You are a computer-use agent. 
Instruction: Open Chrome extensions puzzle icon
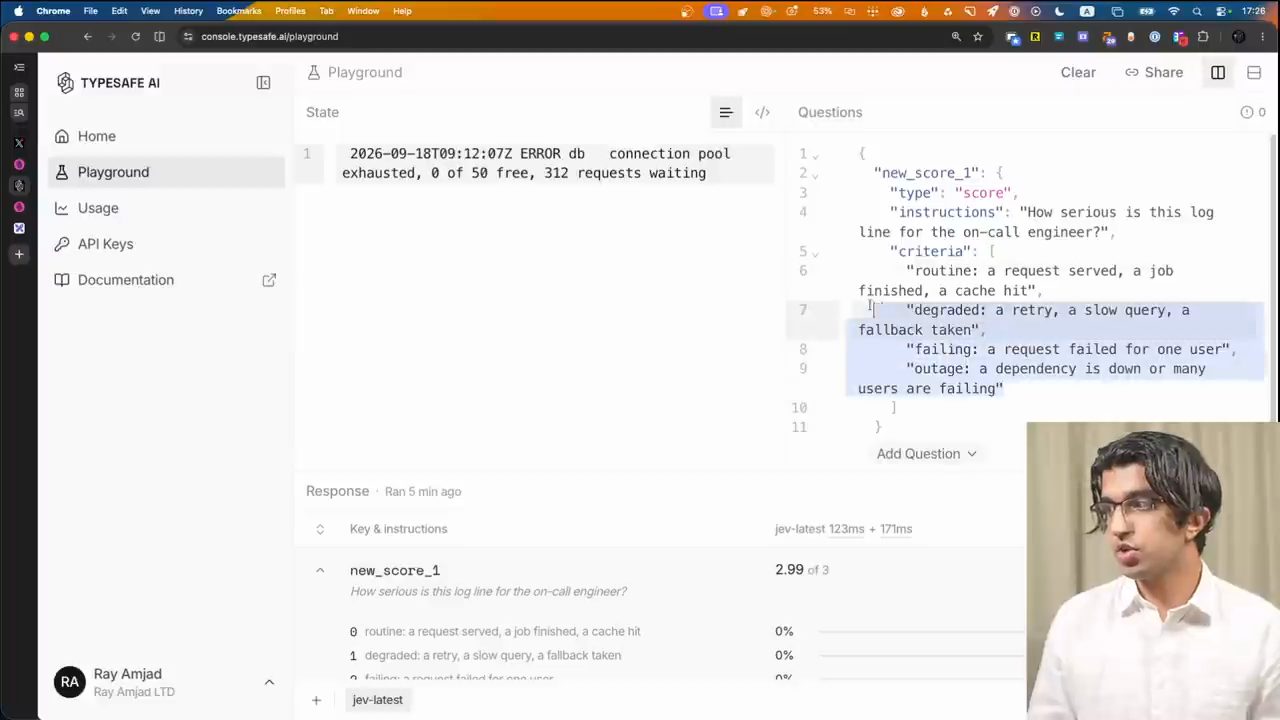[1203, 36]
